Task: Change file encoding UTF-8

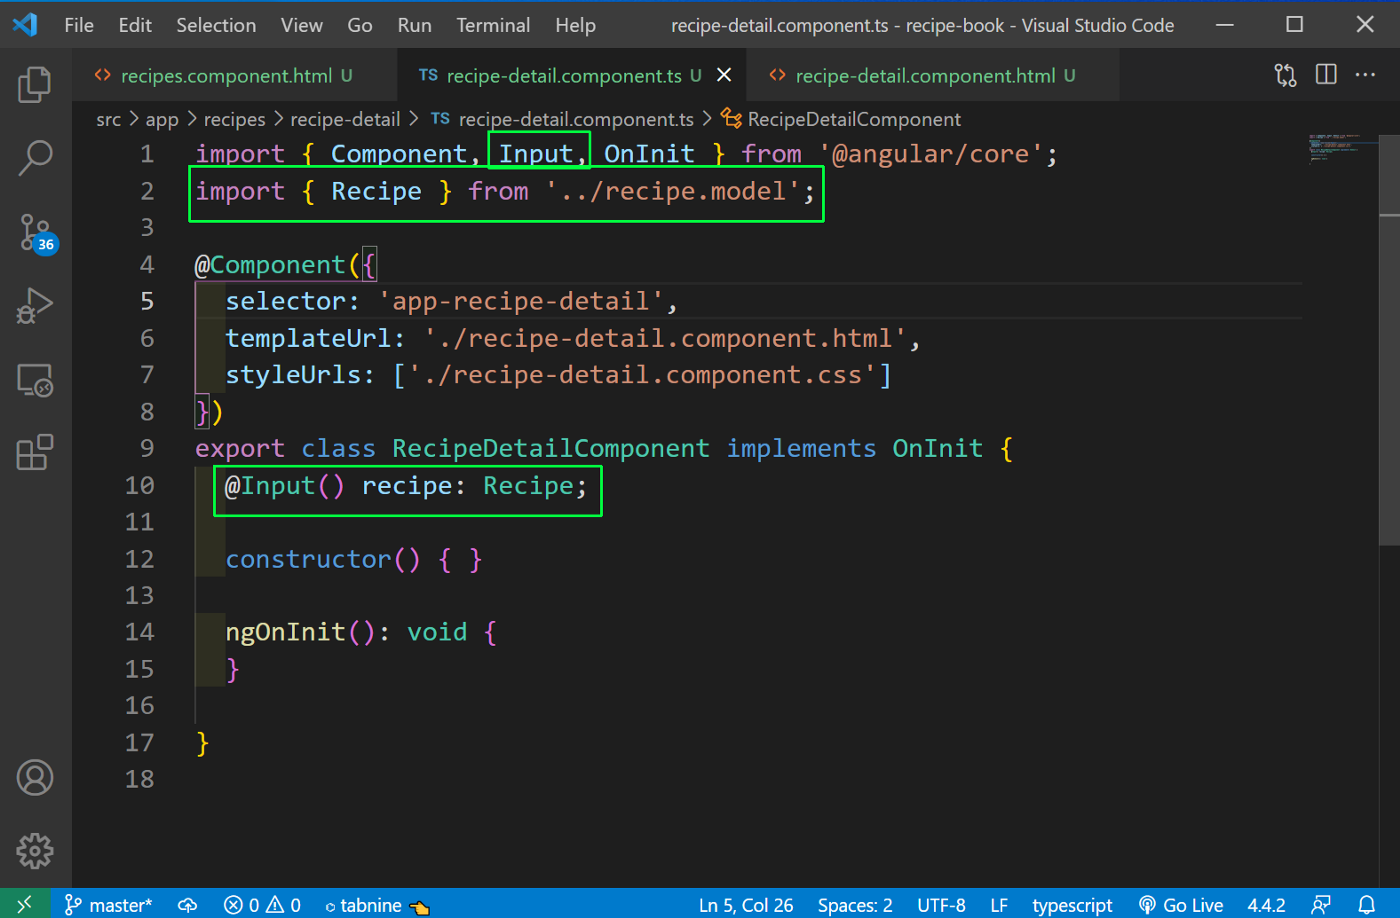Action: [941, 904]
